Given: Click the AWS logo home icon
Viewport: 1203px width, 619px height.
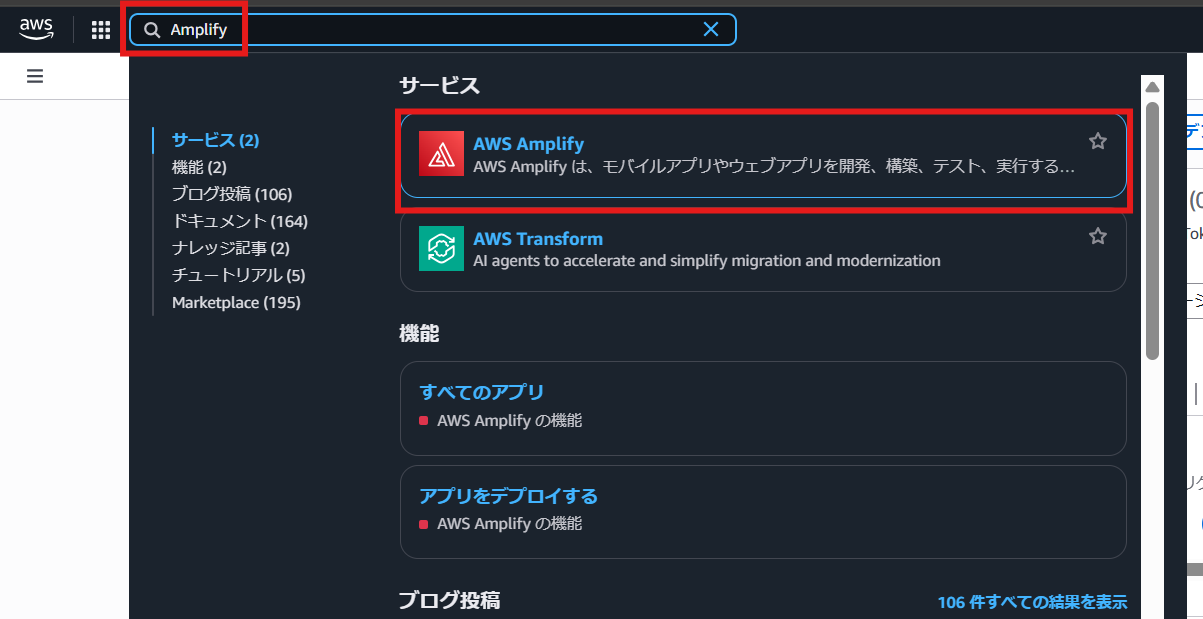Looking at the screenshot, I should click(x=36, y=29).
